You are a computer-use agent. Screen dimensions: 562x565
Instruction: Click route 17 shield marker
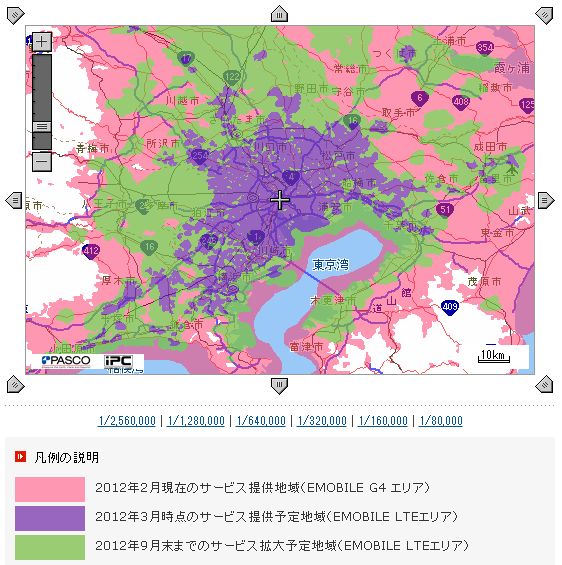(x=186, y=59)
